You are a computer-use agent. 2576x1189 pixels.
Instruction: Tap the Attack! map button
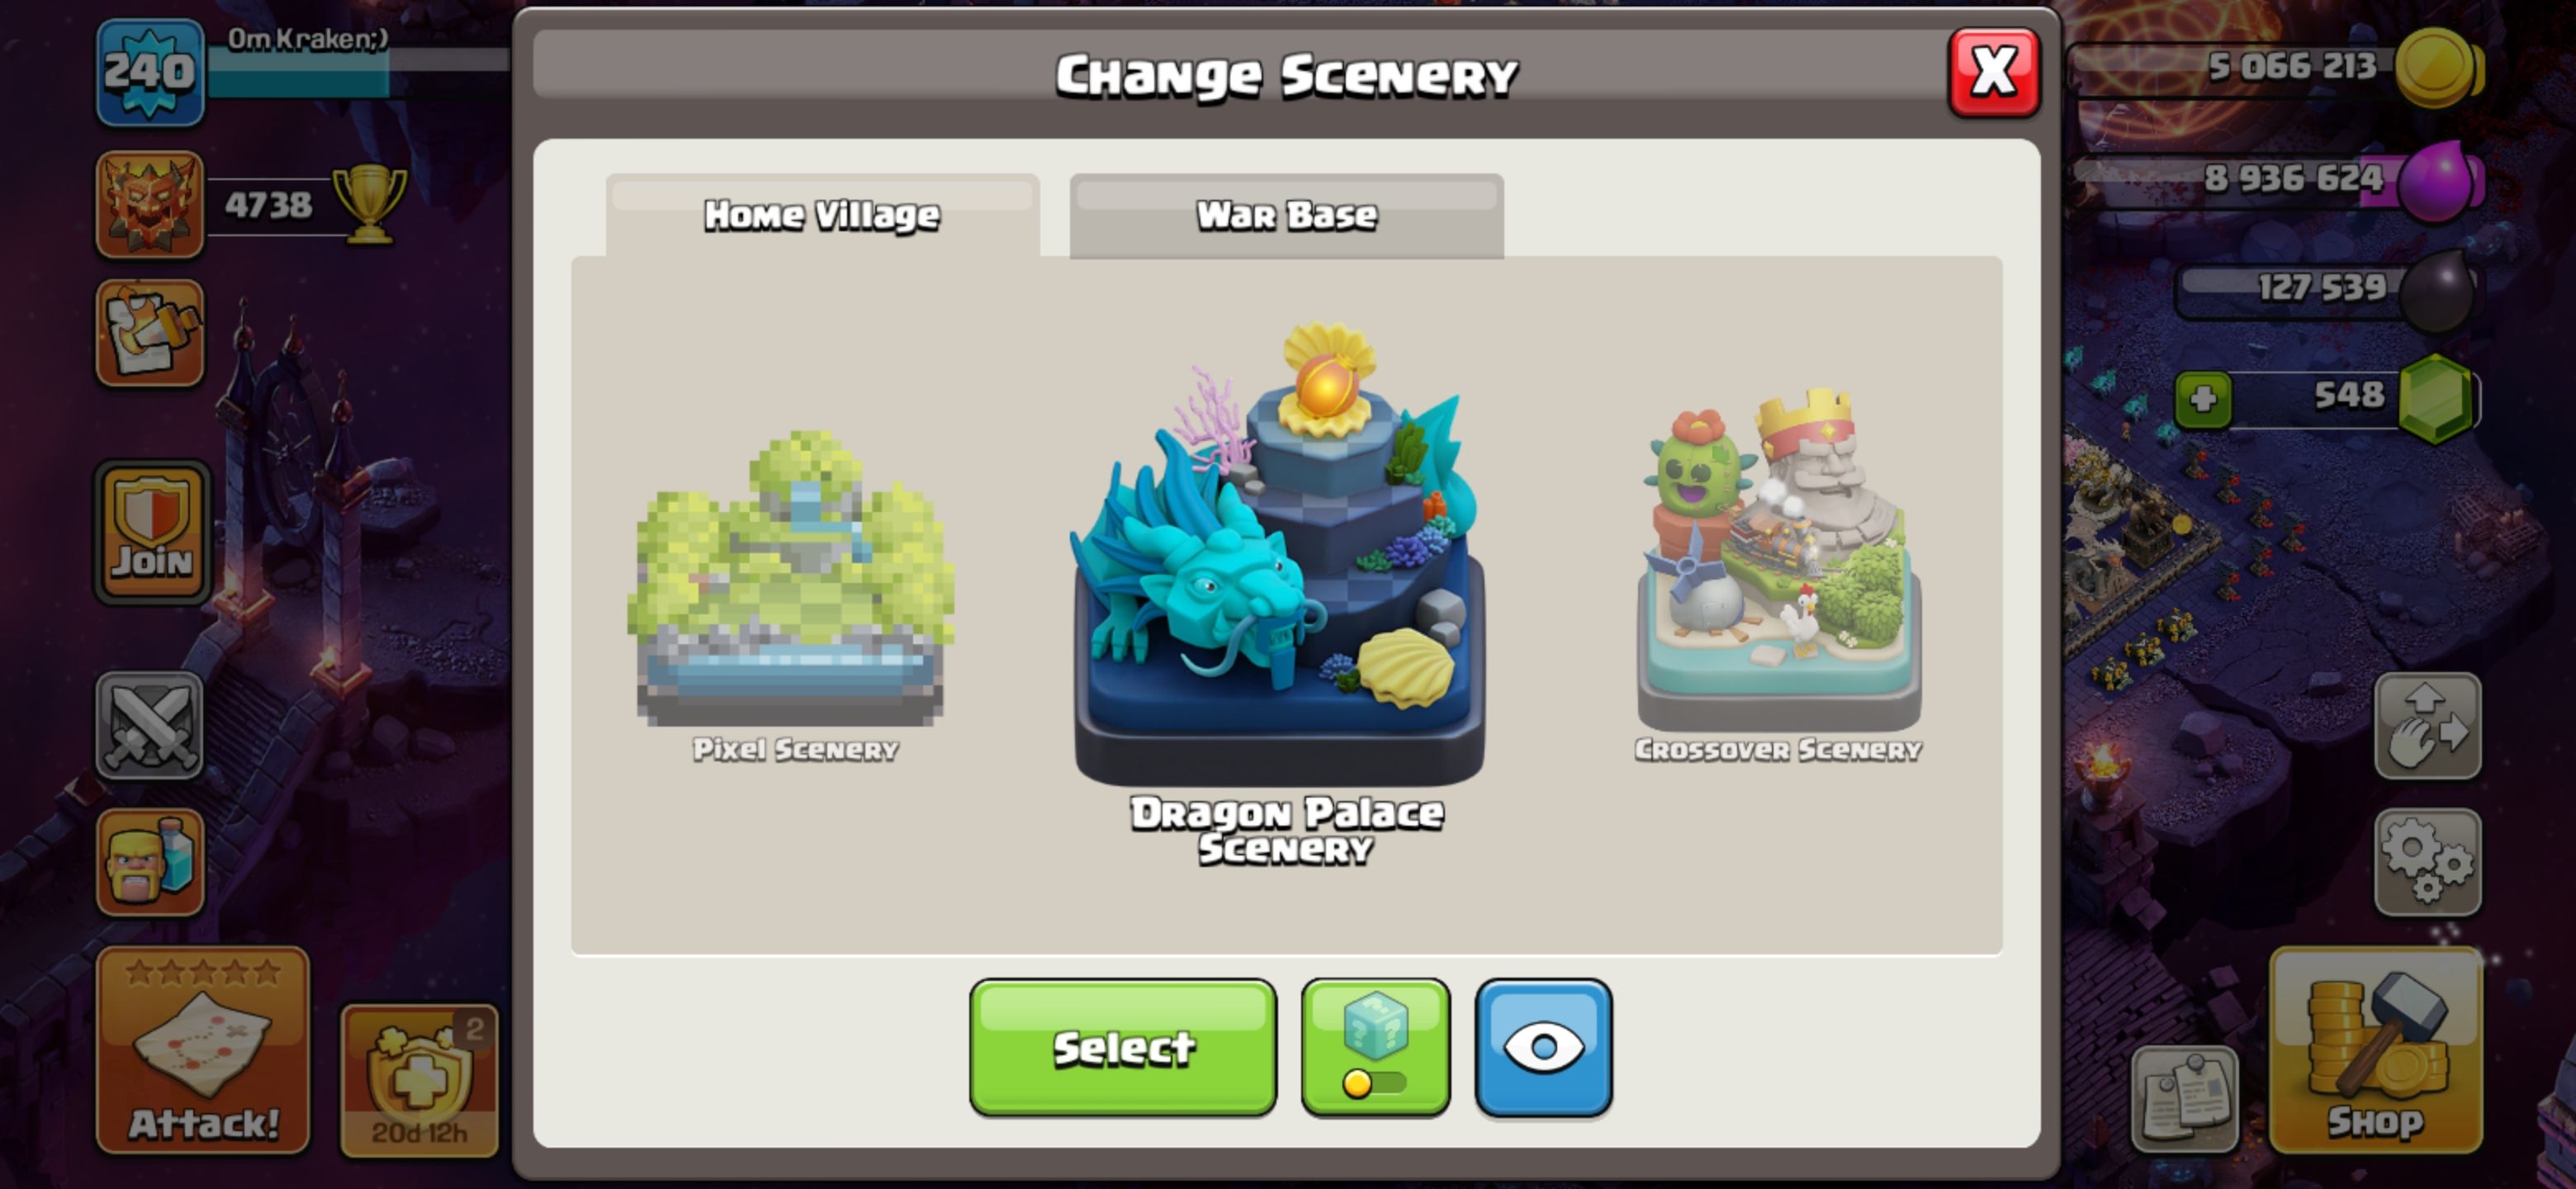(x=203, y=1049)
